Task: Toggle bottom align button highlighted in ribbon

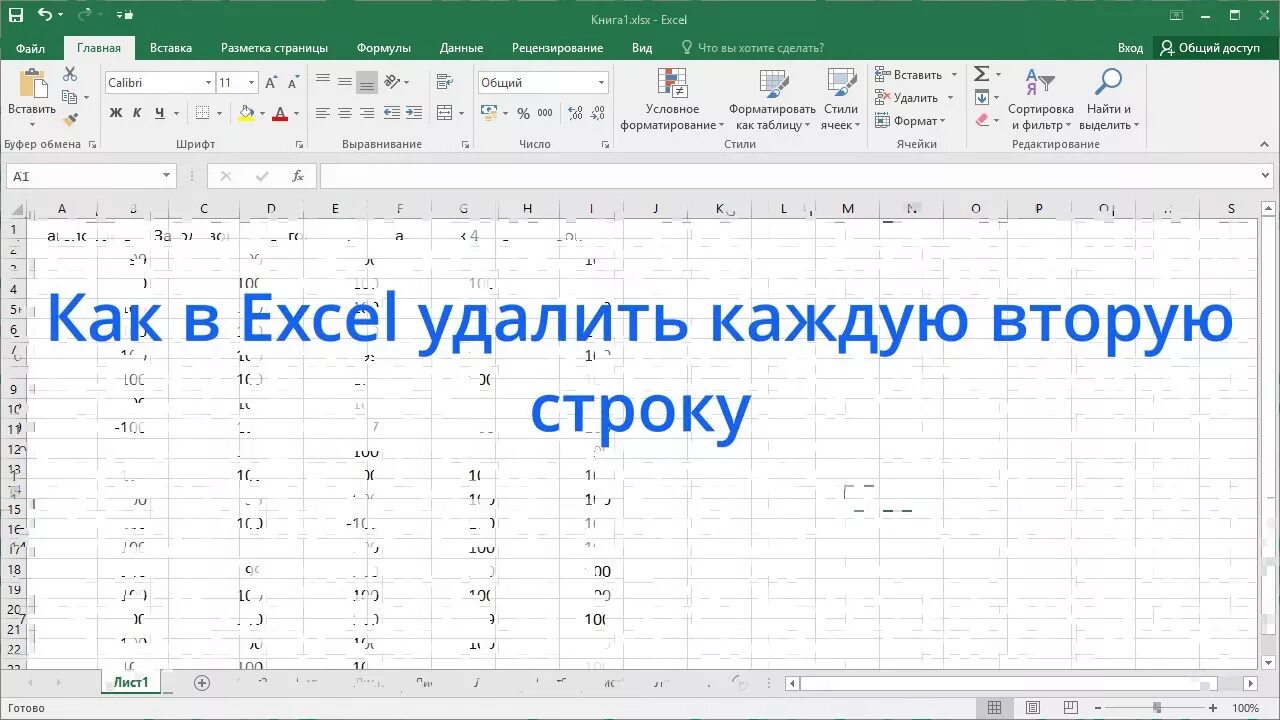Action: pos(366,82)
